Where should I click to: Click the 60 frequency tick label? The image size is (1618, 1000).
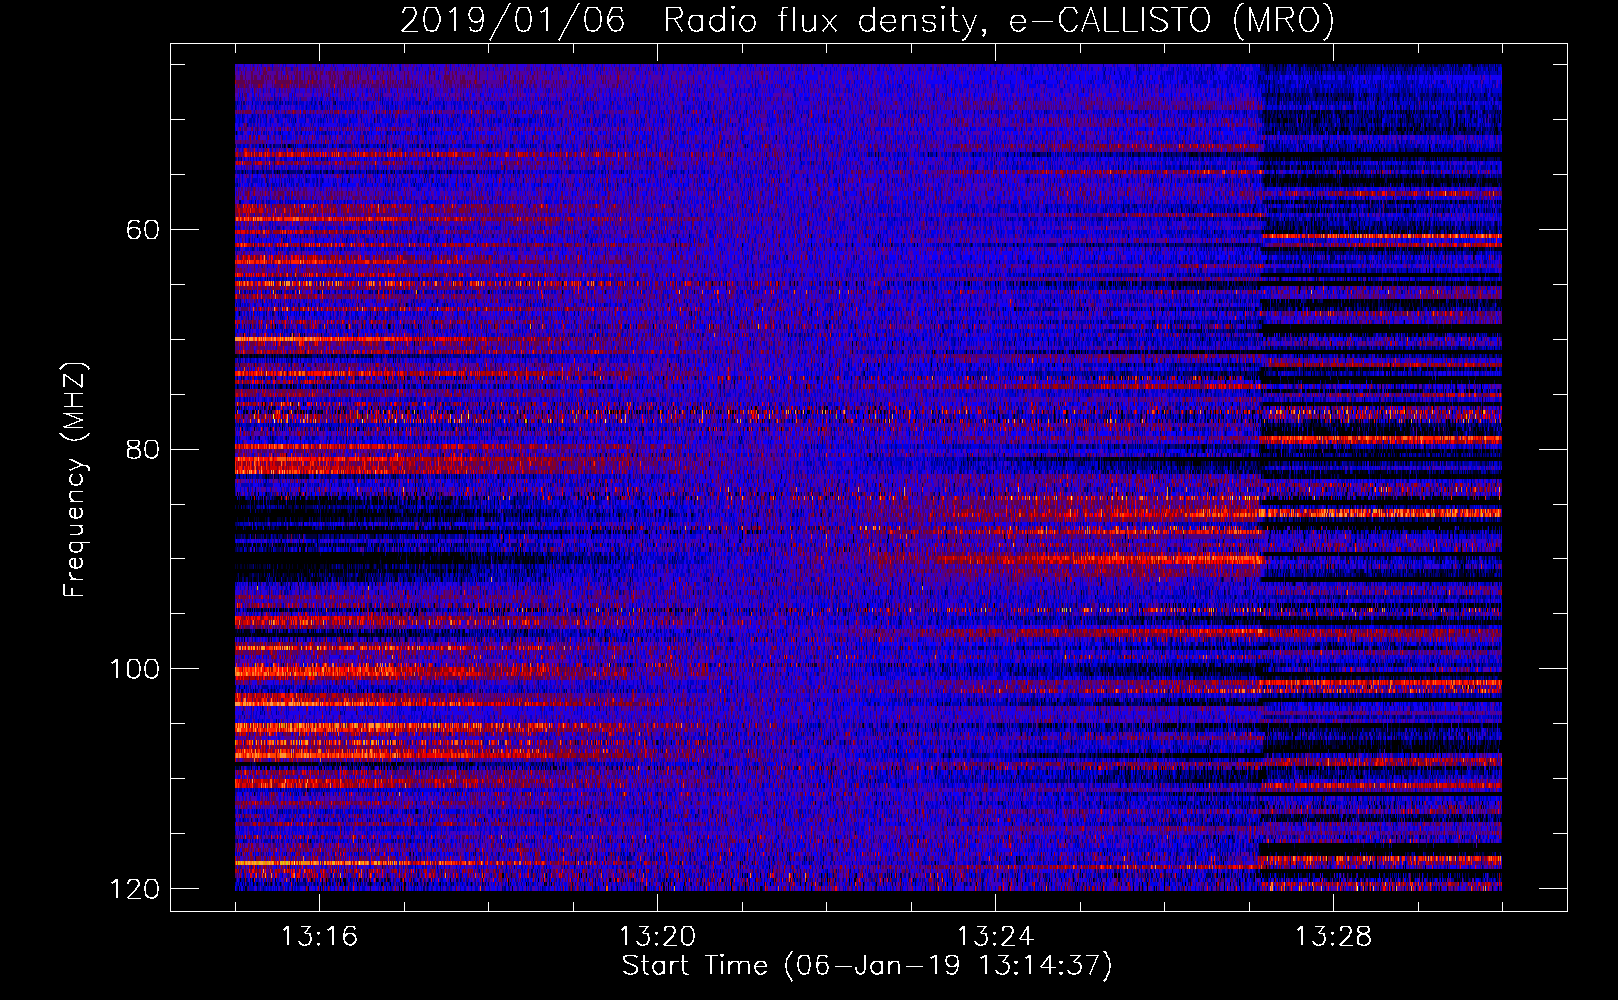(143, 230)
